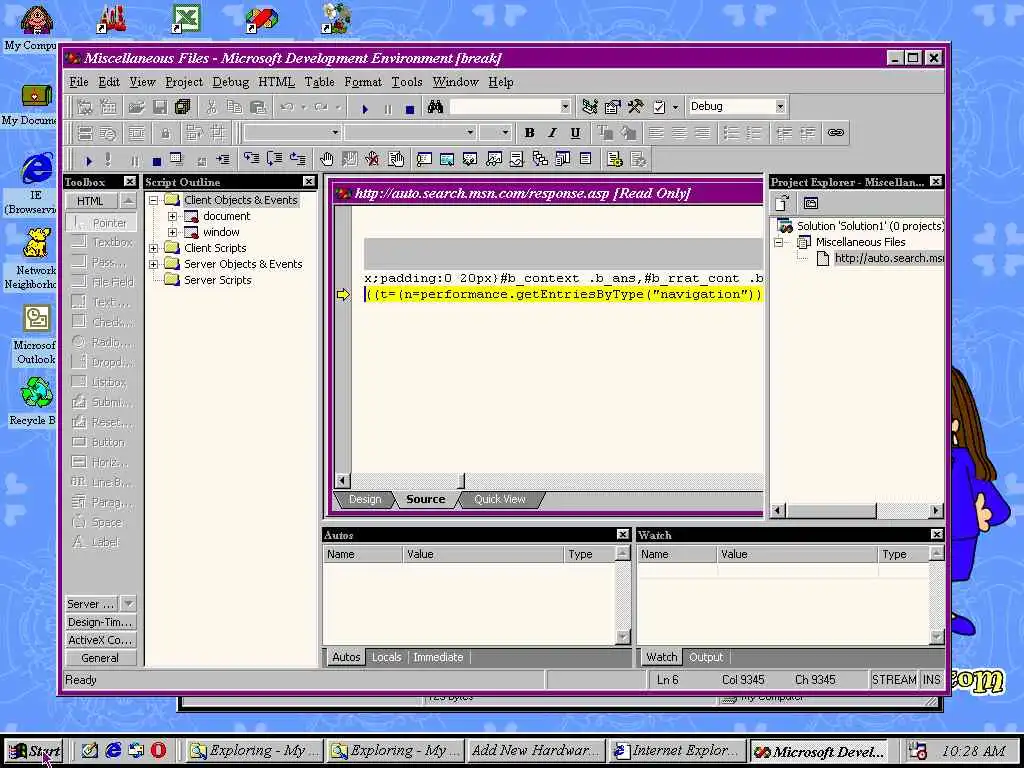1024x768 pixels.
Task: Click the second icon in the Project Explorer toolbar
Action: coord(810,203)
